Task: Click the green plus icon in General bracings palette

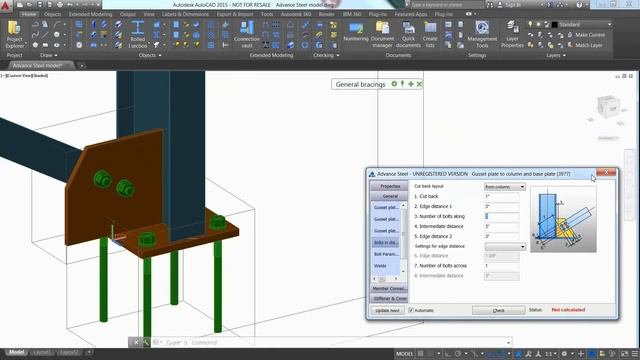Action: pyautogui.click(x=411, y=84)
